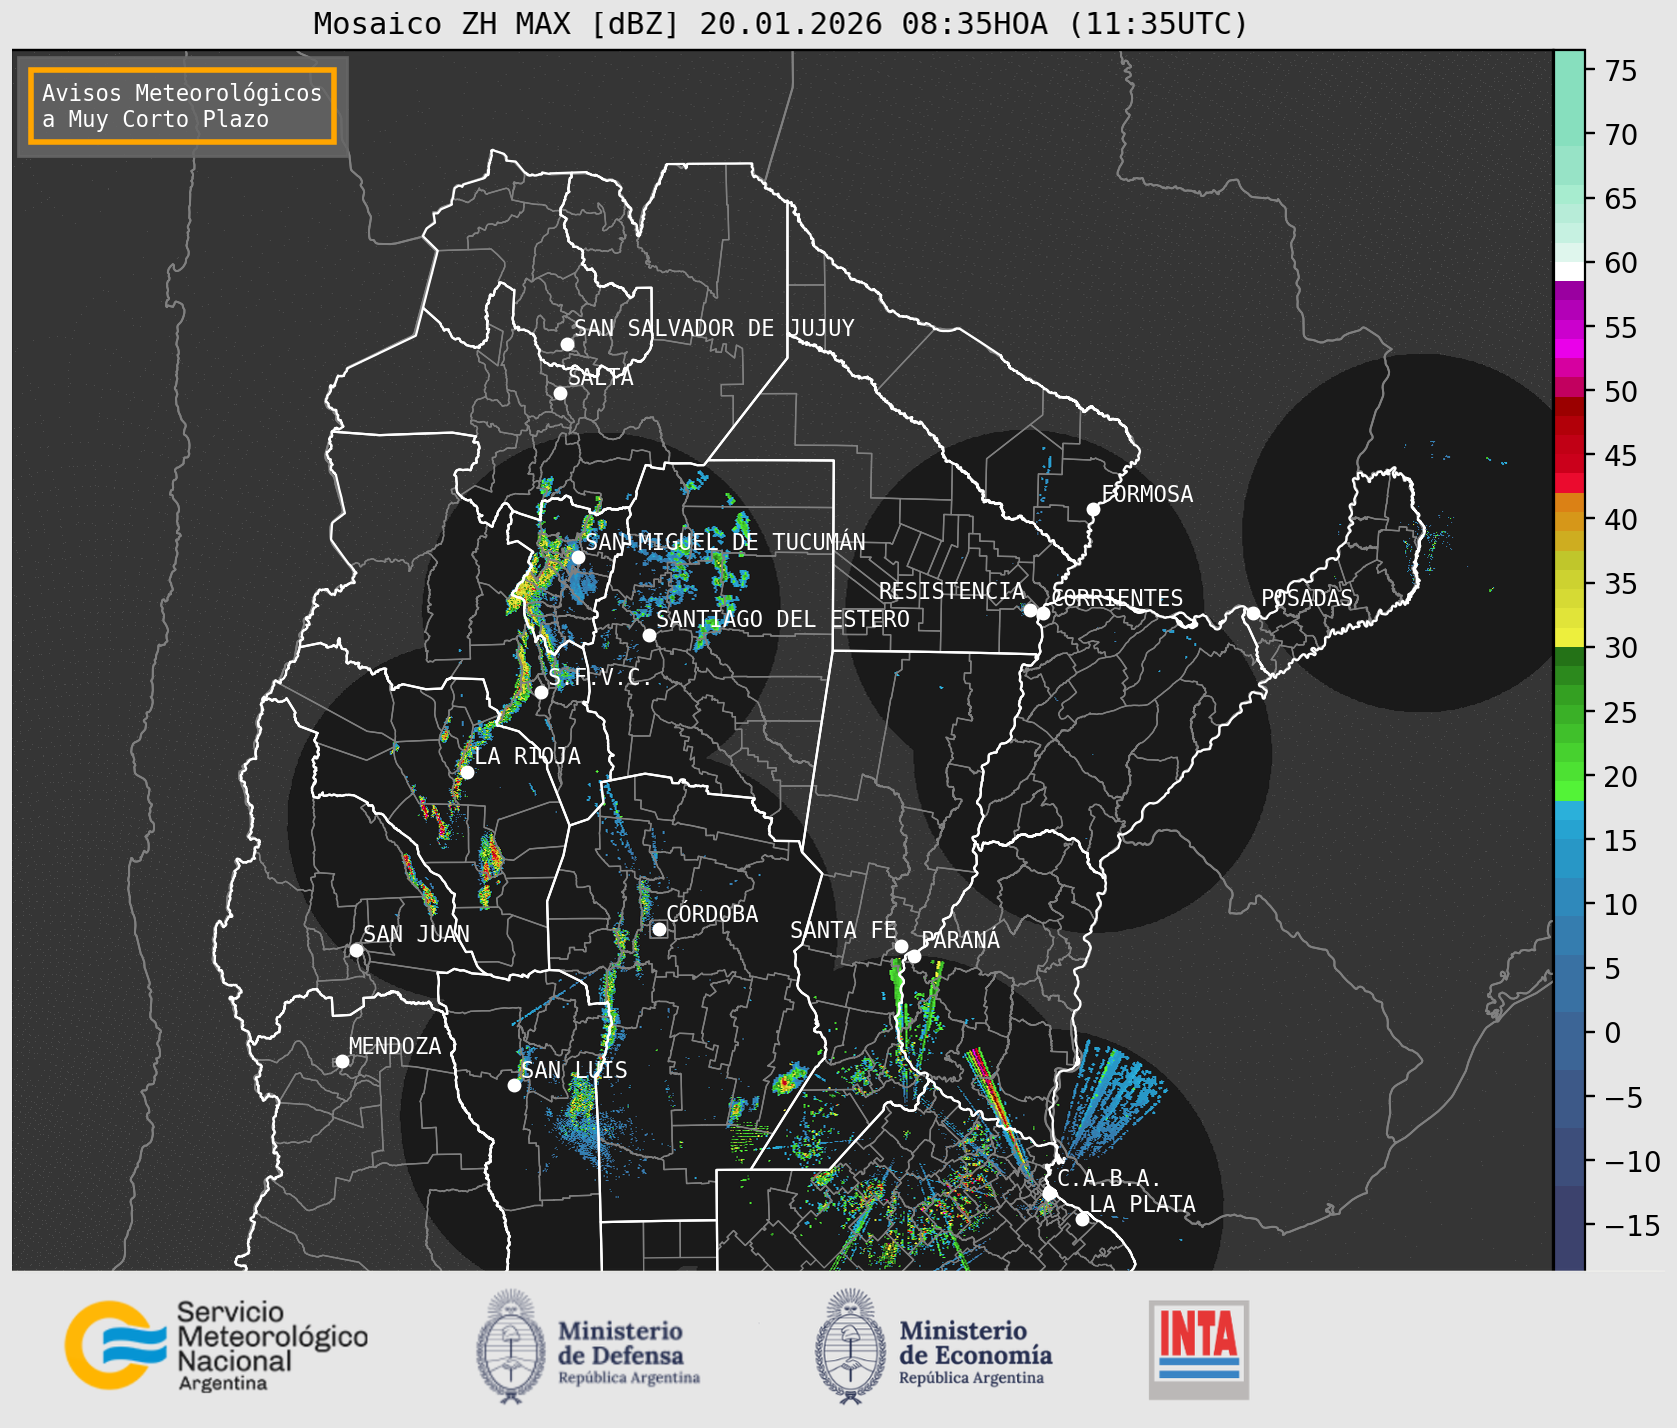This screenshot has height=1428, width=1677.
Task: Select the San Salvador de Jujuy marker dot
Action: [x=567, y=344]
